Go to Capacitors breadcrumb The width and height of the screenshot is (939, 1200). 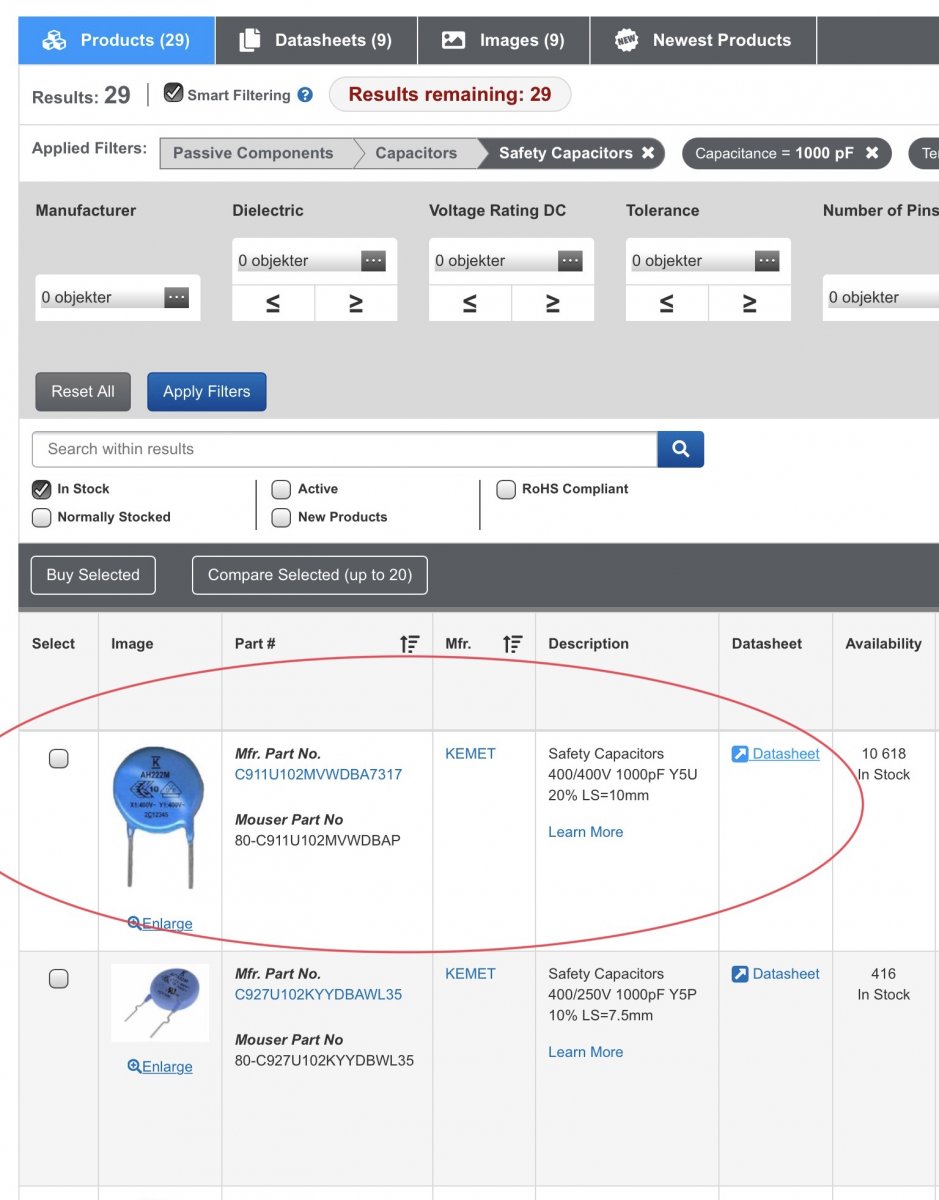[416, 153]
